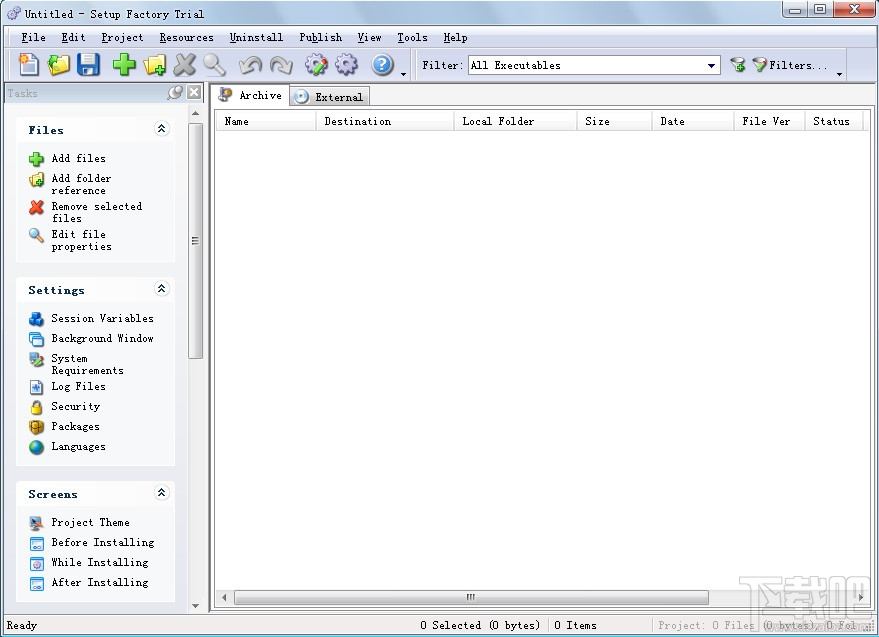879x637 pixels.
Task: Click the Add files link
Action: point(78,159)
